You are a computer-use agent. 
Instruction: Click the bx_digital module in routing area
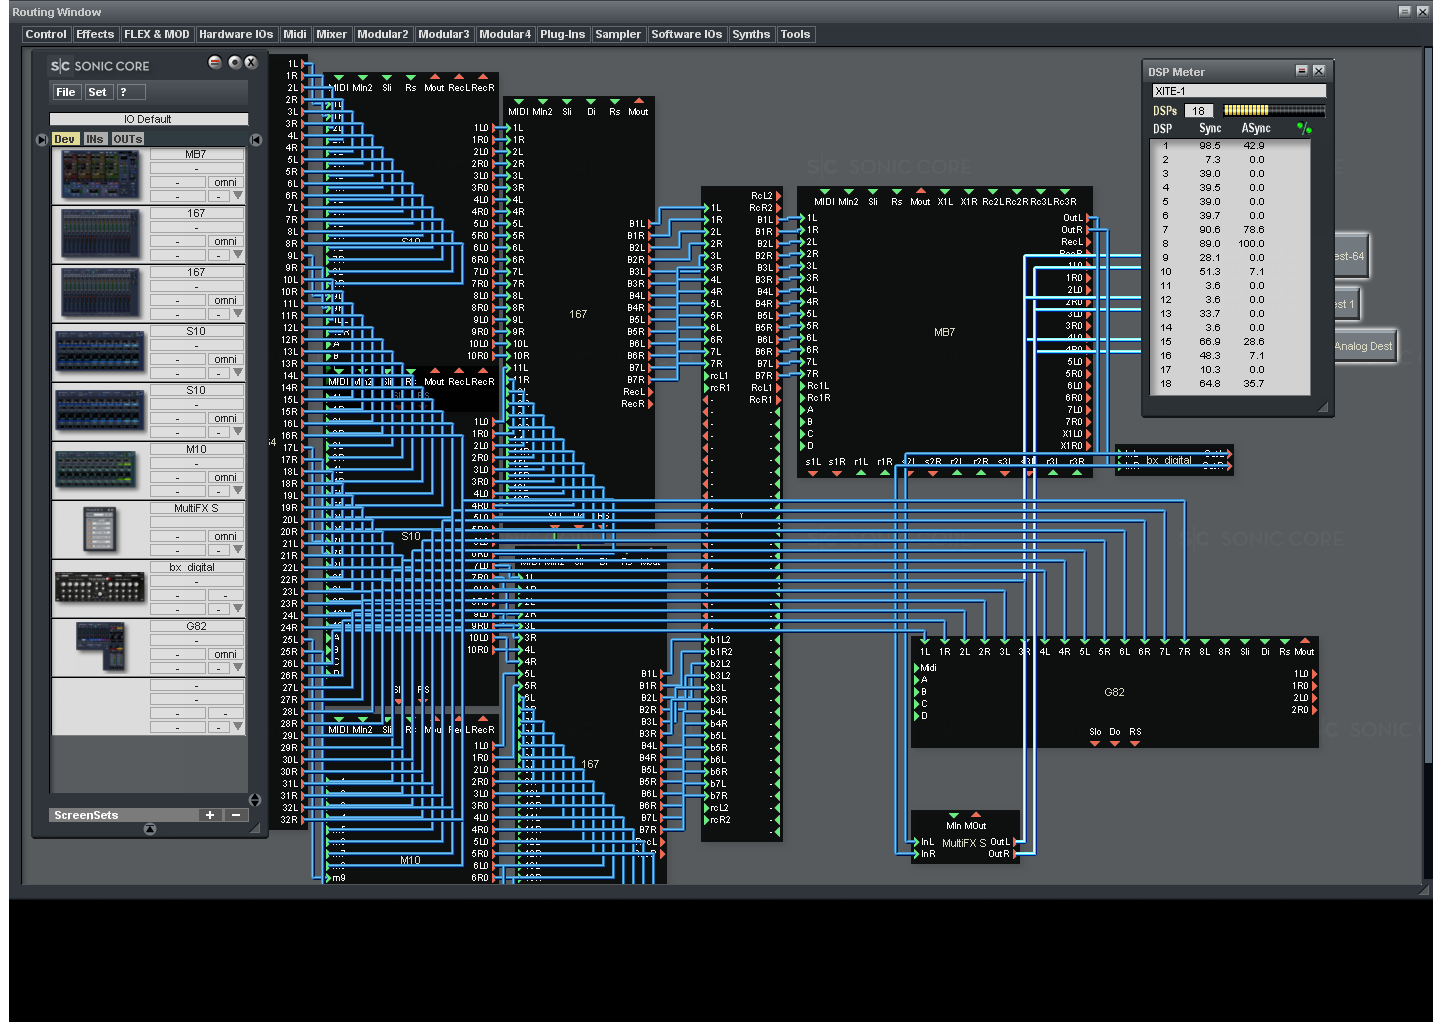click(x=1174, y=460)
